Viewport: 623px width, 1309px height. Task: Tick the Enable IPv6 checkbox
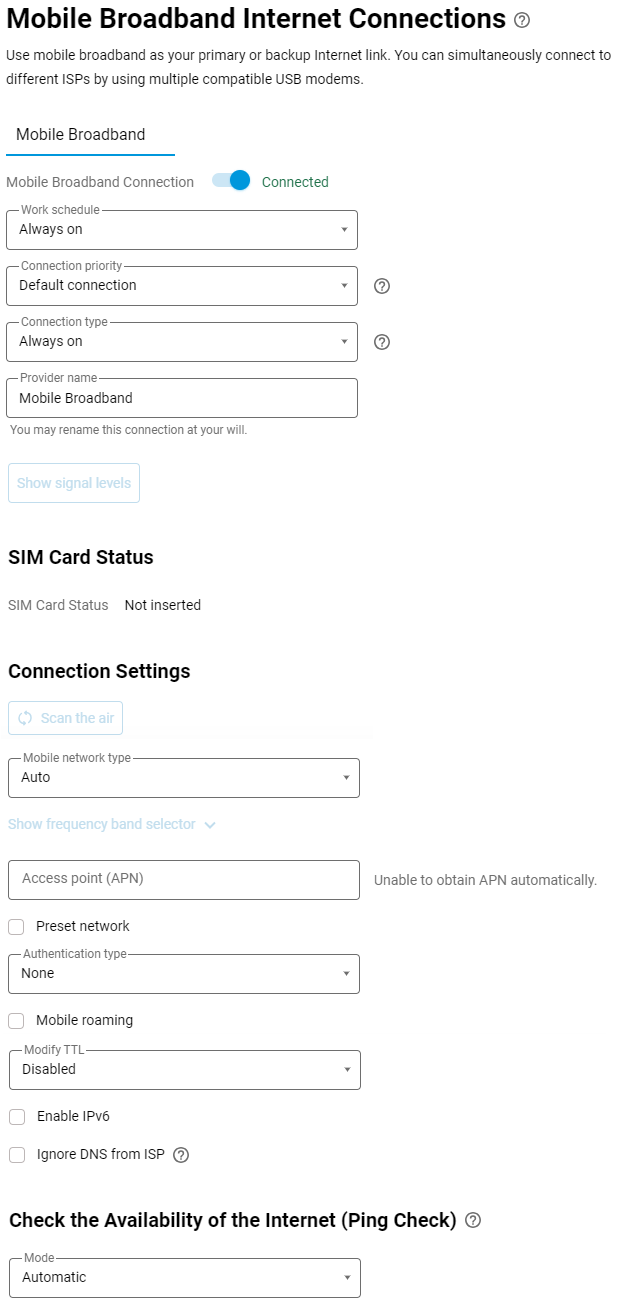coord(17,1117)
